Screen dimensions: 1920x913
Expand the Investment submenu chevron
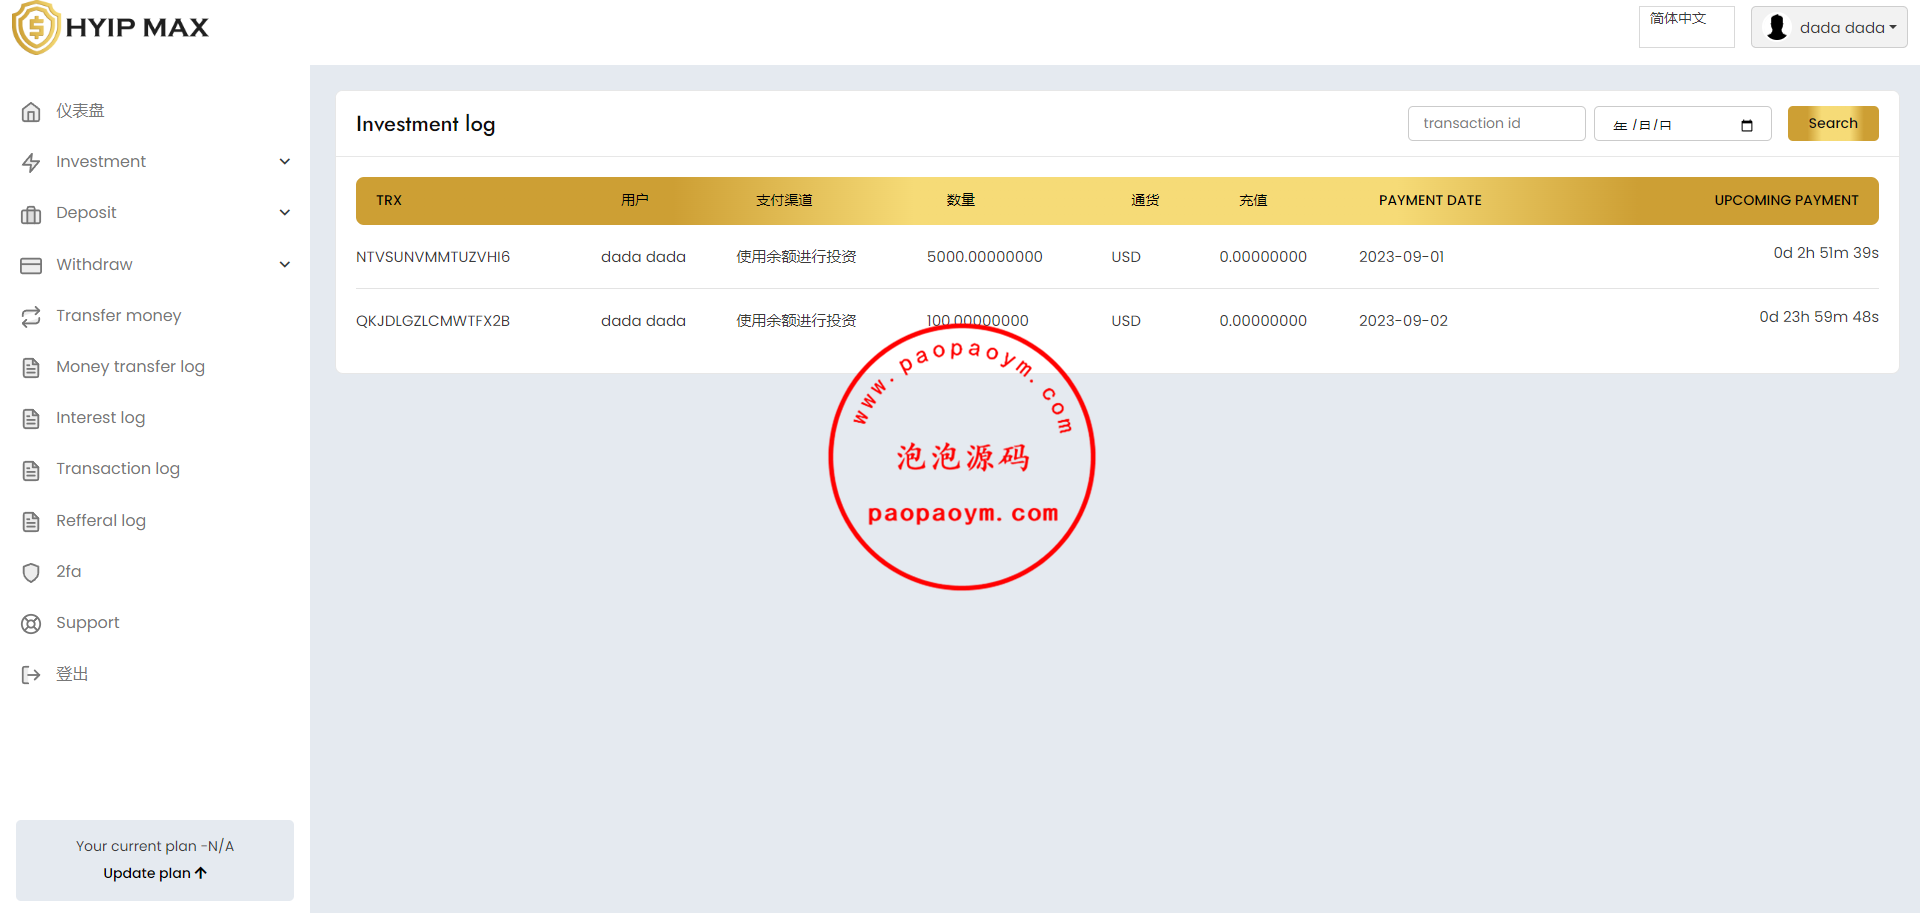tap(285, 162)
